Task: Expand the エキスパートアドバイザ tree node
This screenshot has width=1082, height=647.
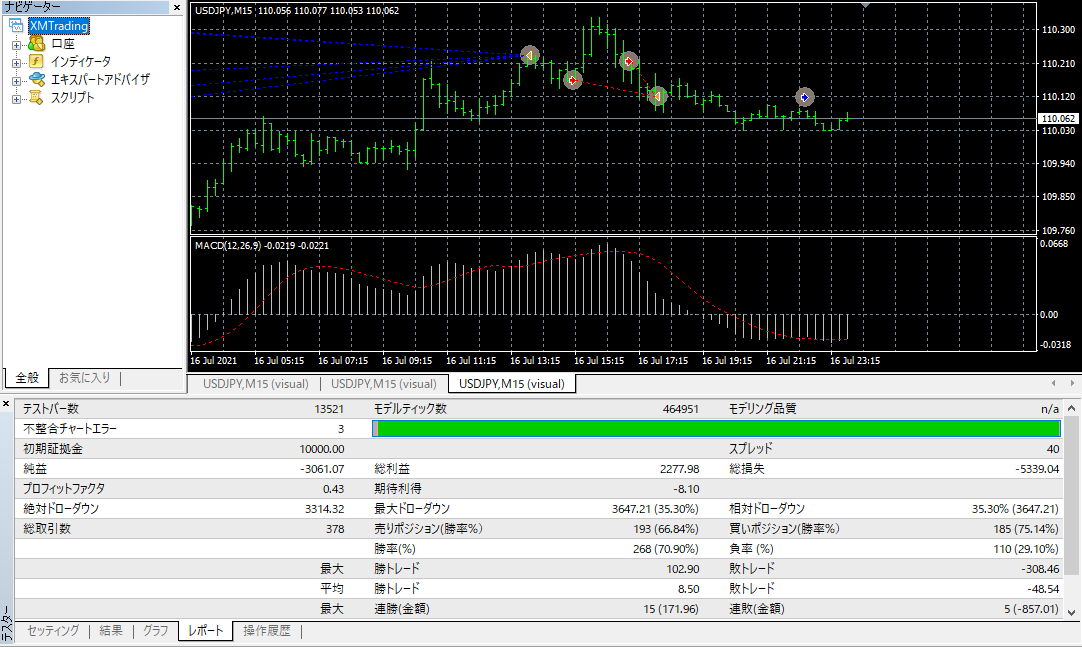Action: point(16,81)
